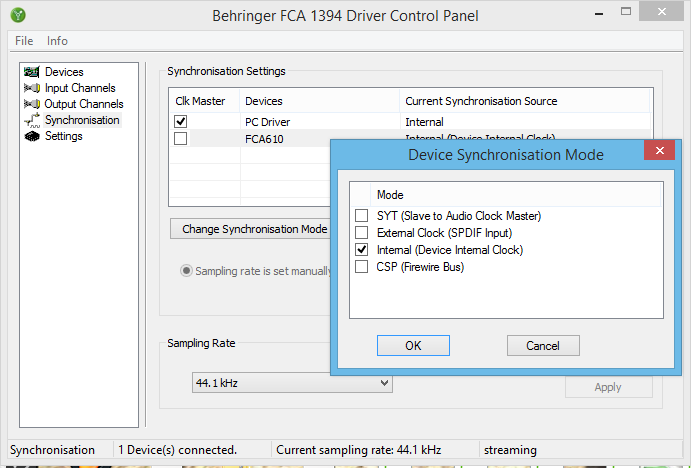Select Output Channels in the left list

(84, 104)
